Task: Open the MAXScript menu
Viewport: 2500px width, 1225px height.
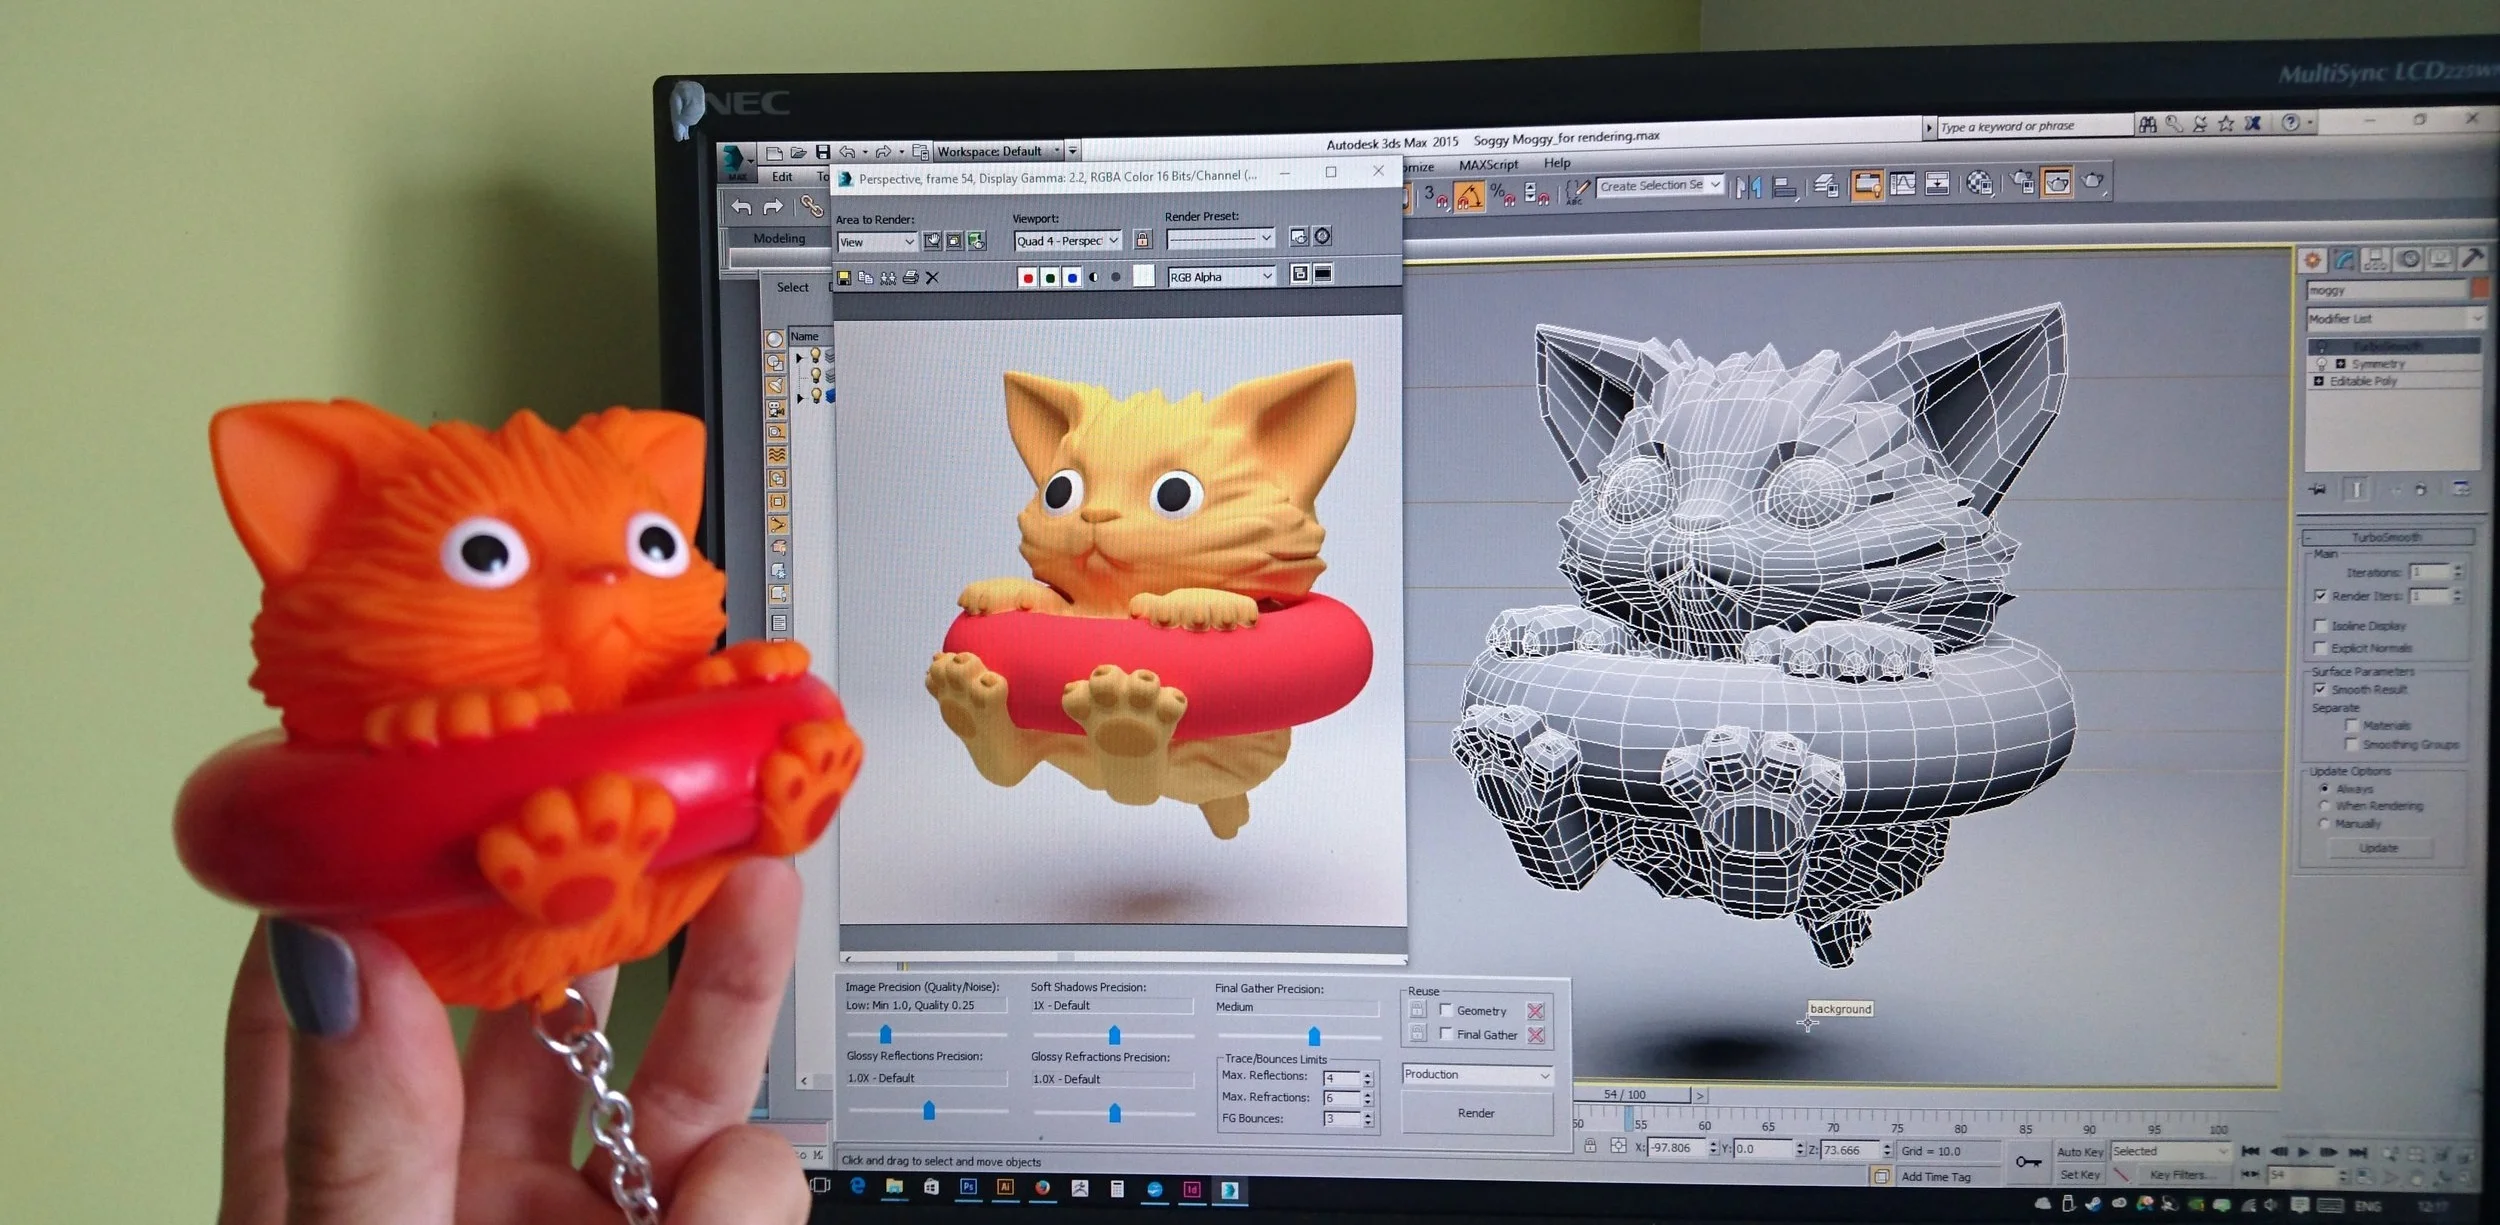Action: (x=1488, y=165)
